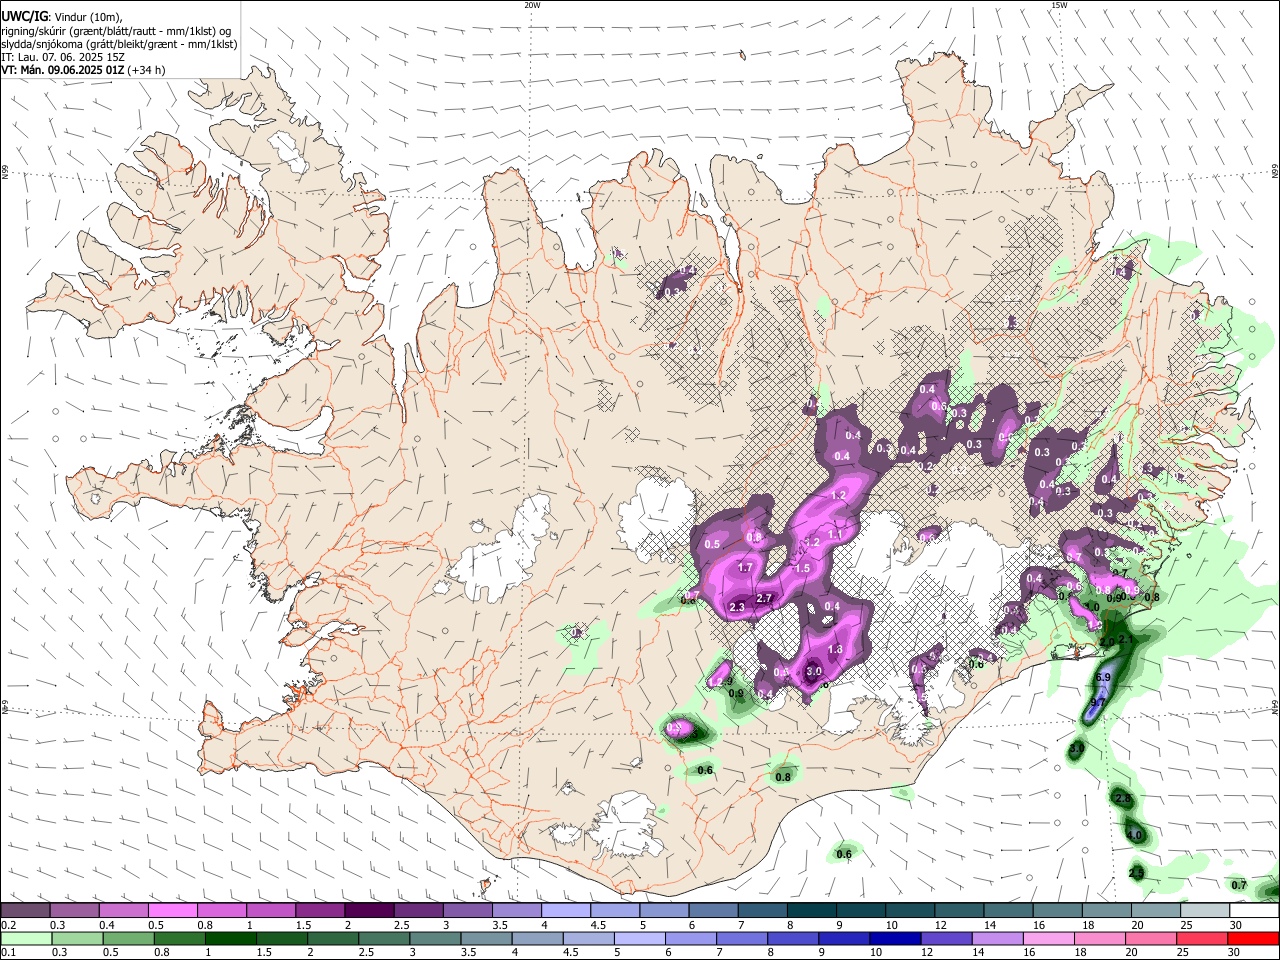Click the bottom legend swatch between 3.5 and 4

point(485,938)
